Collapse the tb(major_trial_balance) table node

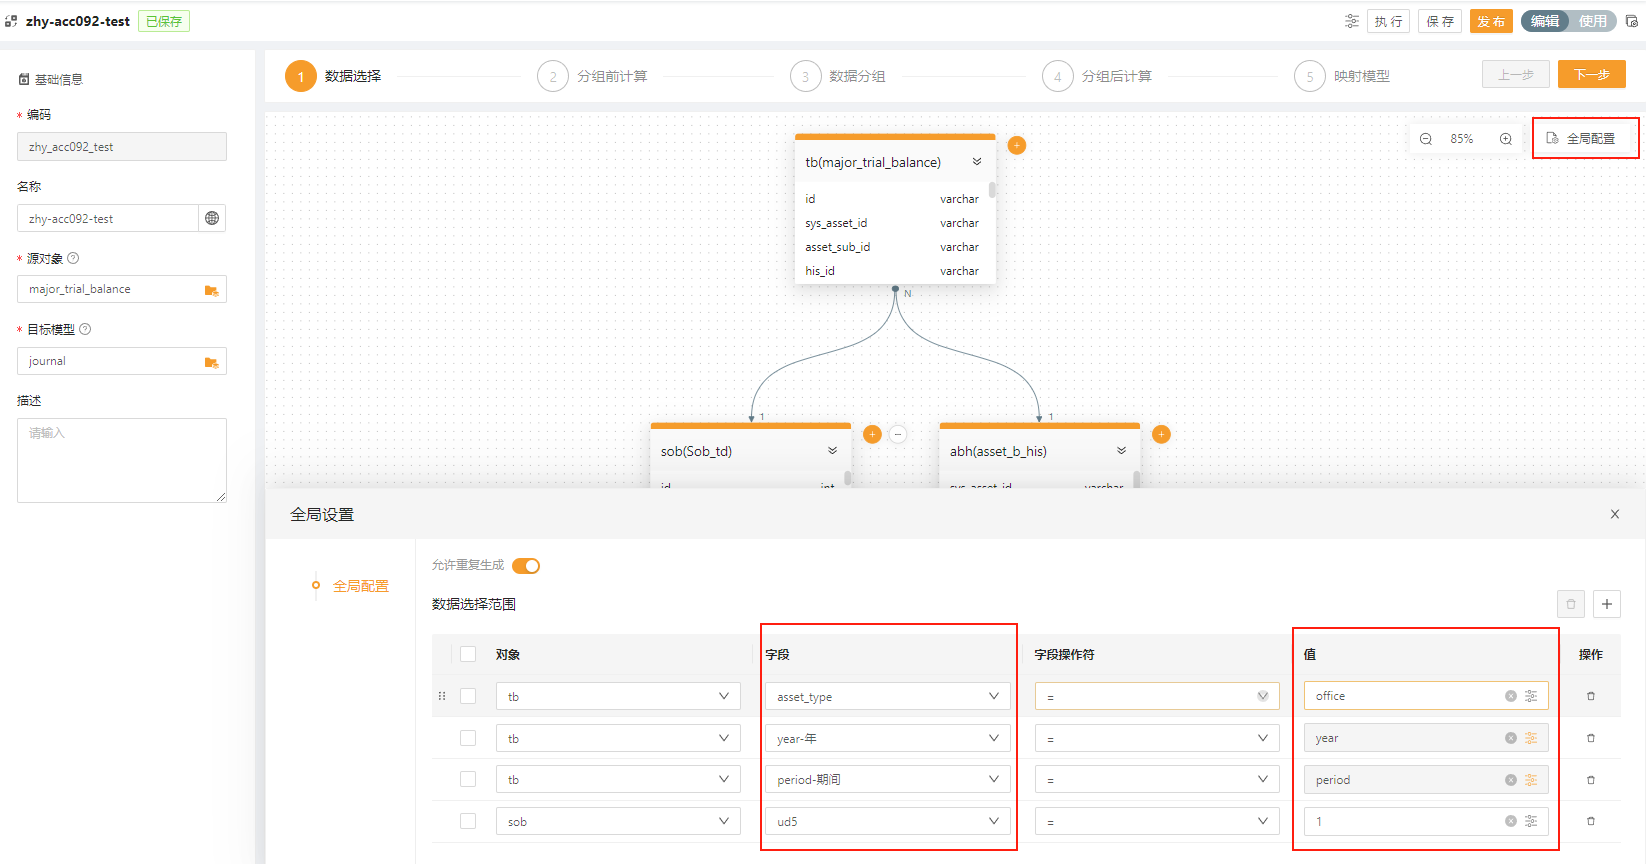click(977, 162)
